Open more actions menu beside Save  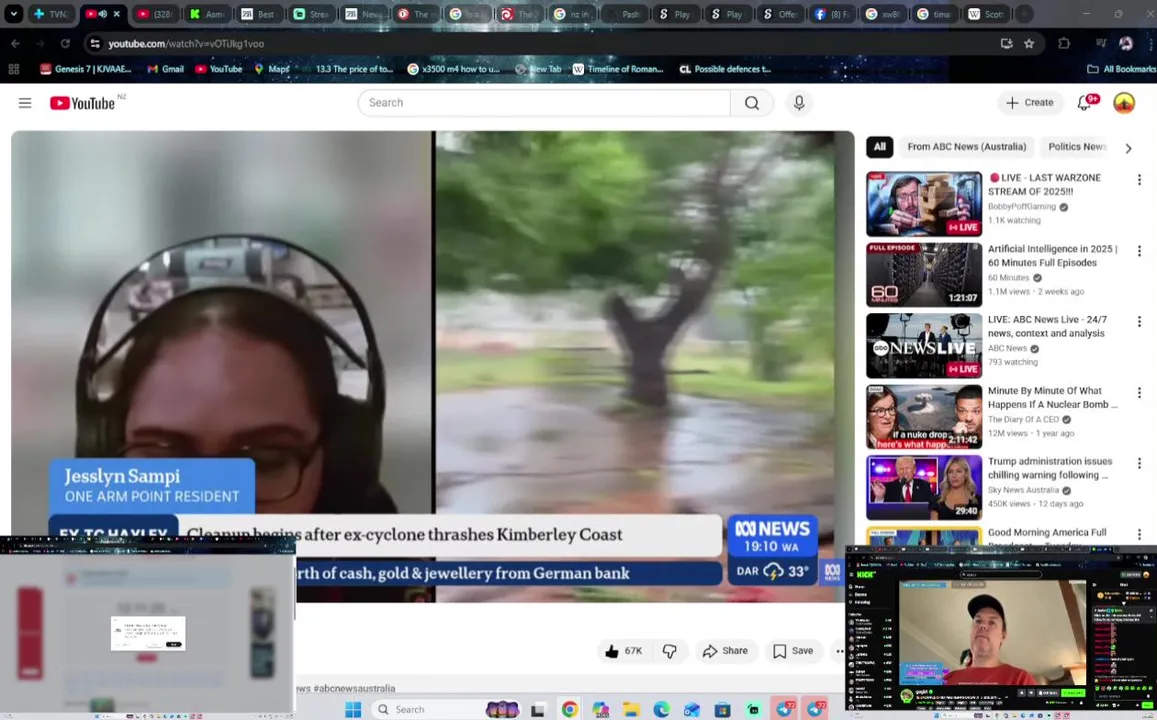pos(839,651)
